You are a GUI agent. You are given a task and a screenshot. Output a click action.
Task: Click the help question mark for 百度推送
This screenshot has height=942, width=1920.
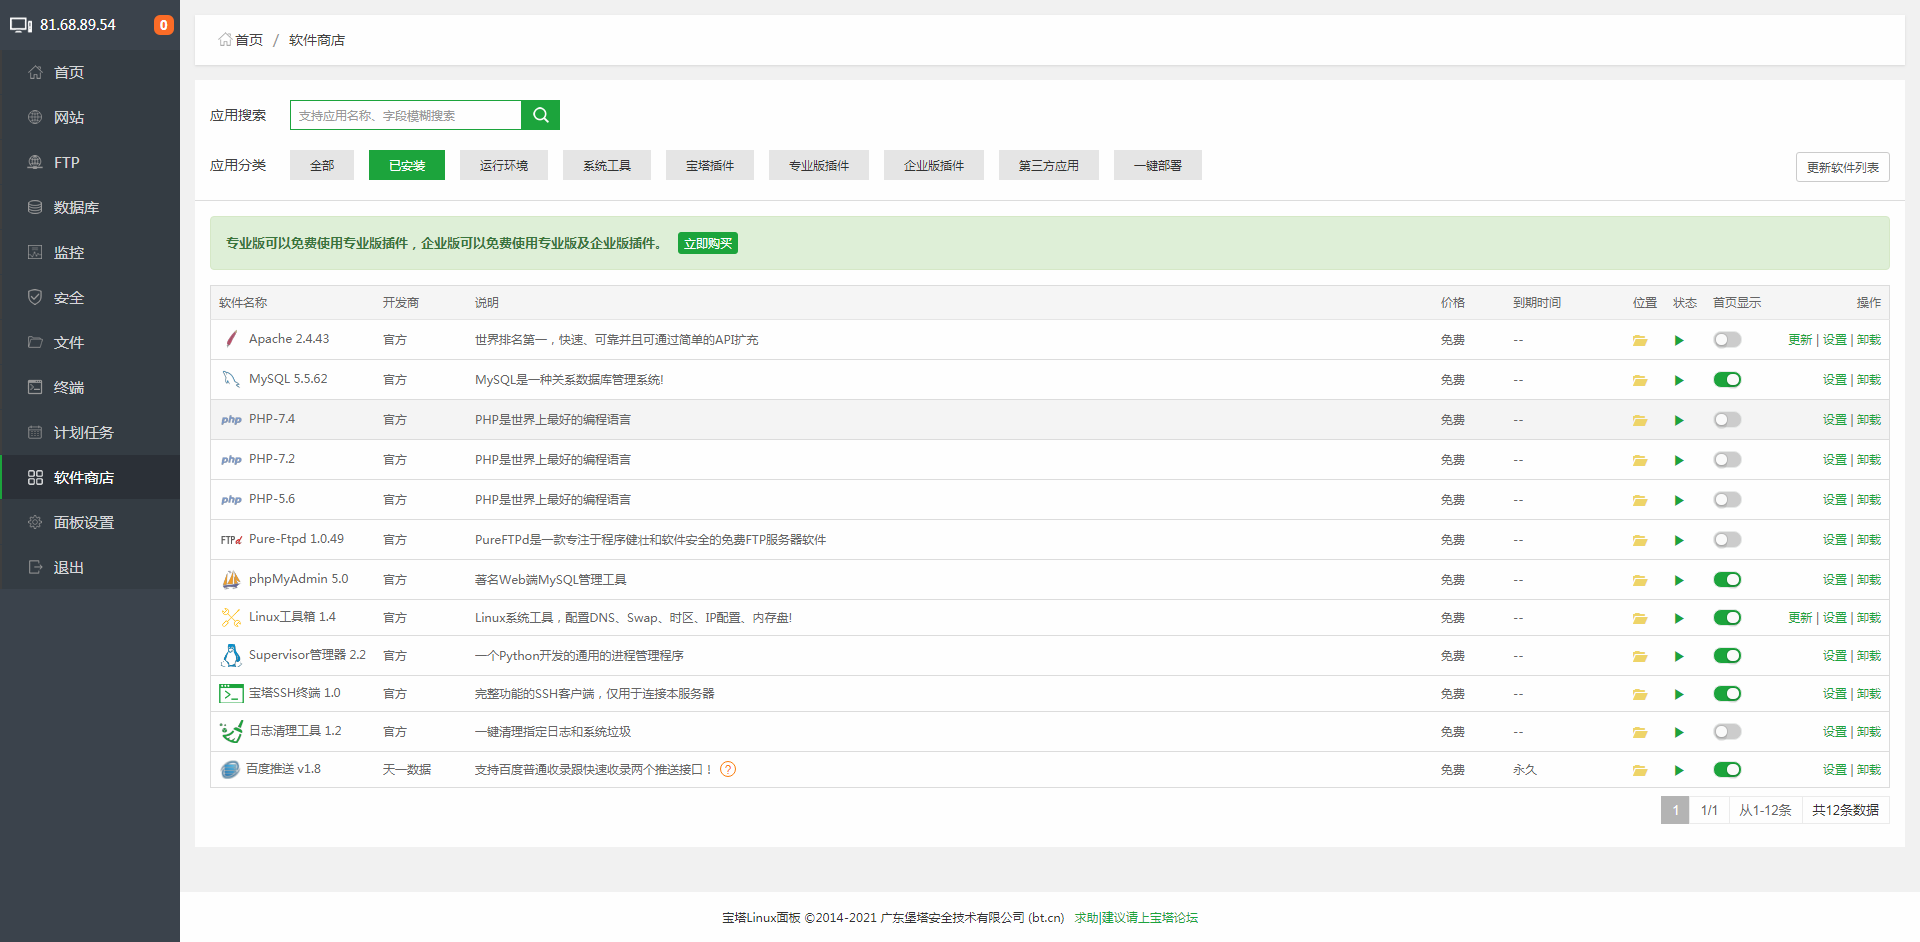click(x=728, y=770)
